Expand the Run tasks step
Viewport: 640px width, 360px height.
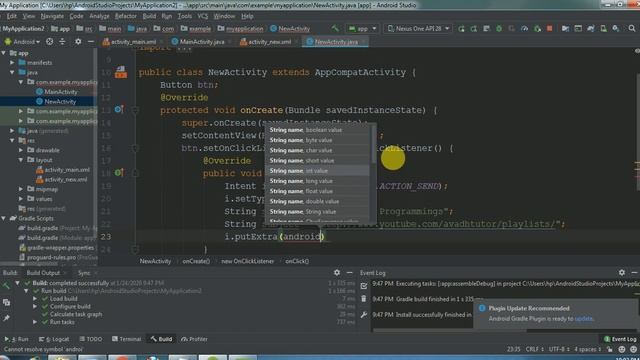(x=35, y=322)
